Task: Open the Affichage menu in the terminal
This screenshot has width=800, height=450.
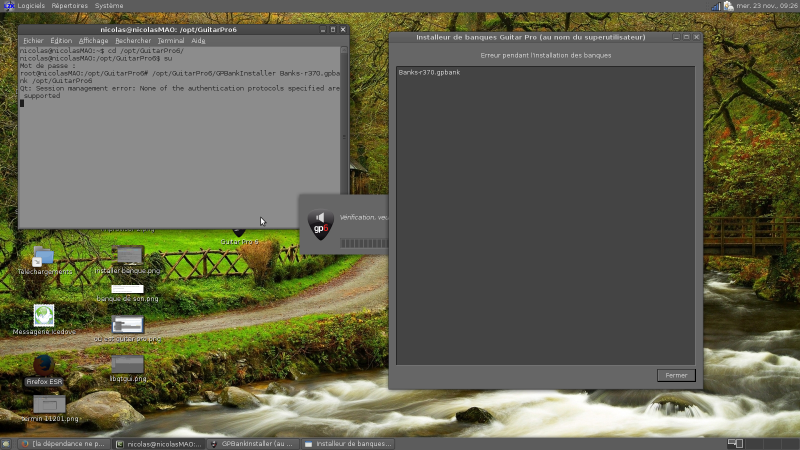Action: tap(93, 41)
